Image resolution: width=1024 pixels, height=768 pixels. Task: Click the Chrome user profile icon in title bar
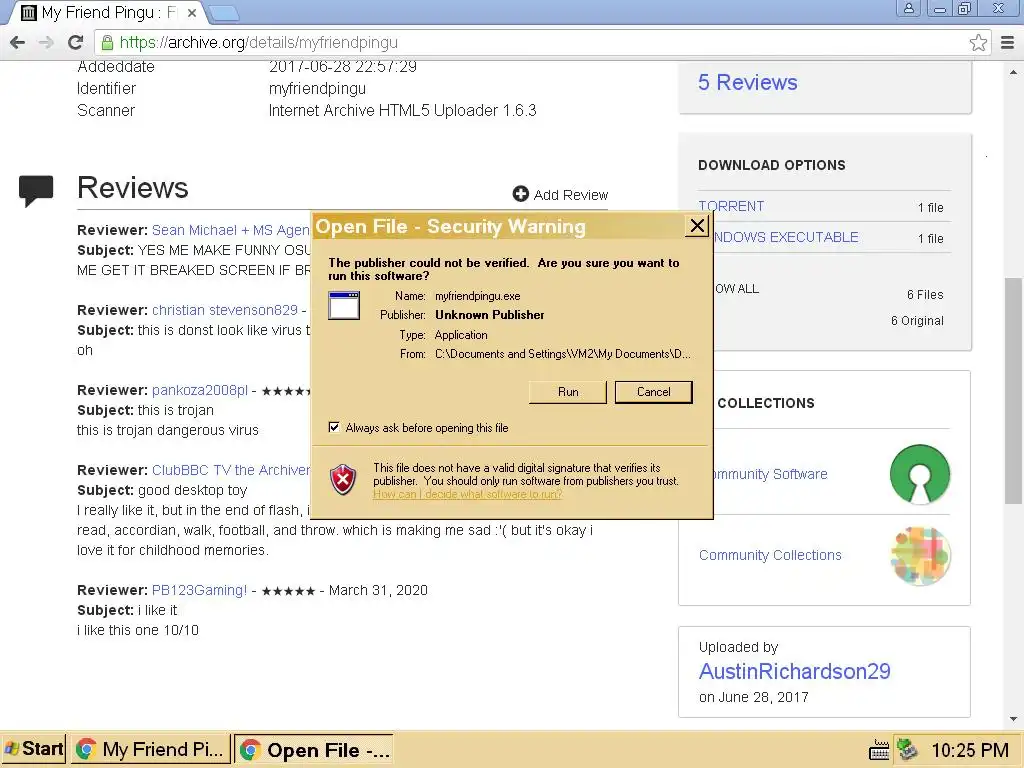click(908, 8)
